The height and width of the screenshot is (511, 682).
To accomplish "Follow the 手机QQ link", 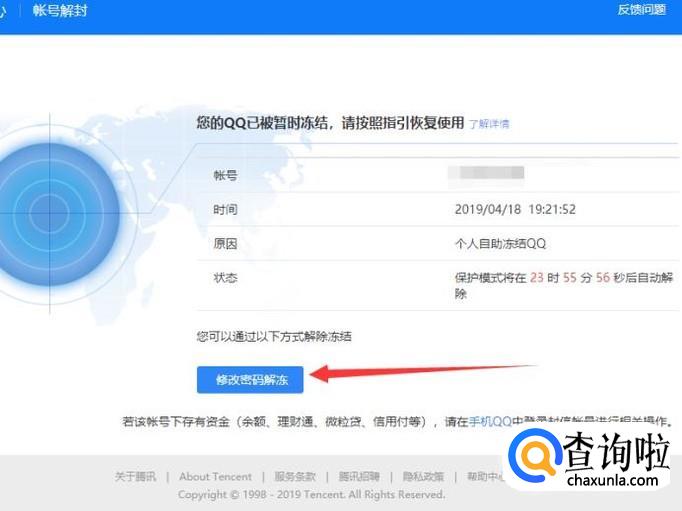I will point(490,421).
